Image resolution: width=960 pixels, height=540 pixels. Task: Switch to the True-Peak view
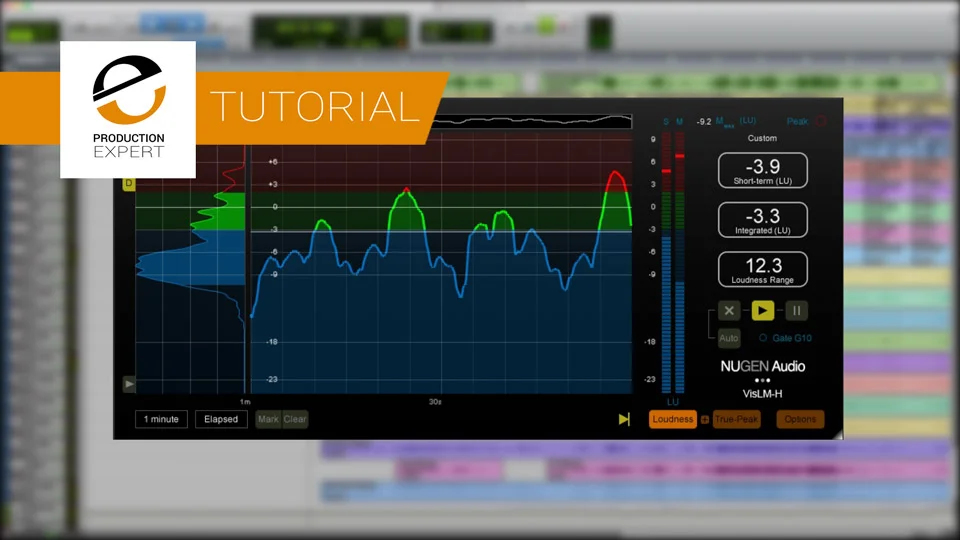[x=737, y=419]
